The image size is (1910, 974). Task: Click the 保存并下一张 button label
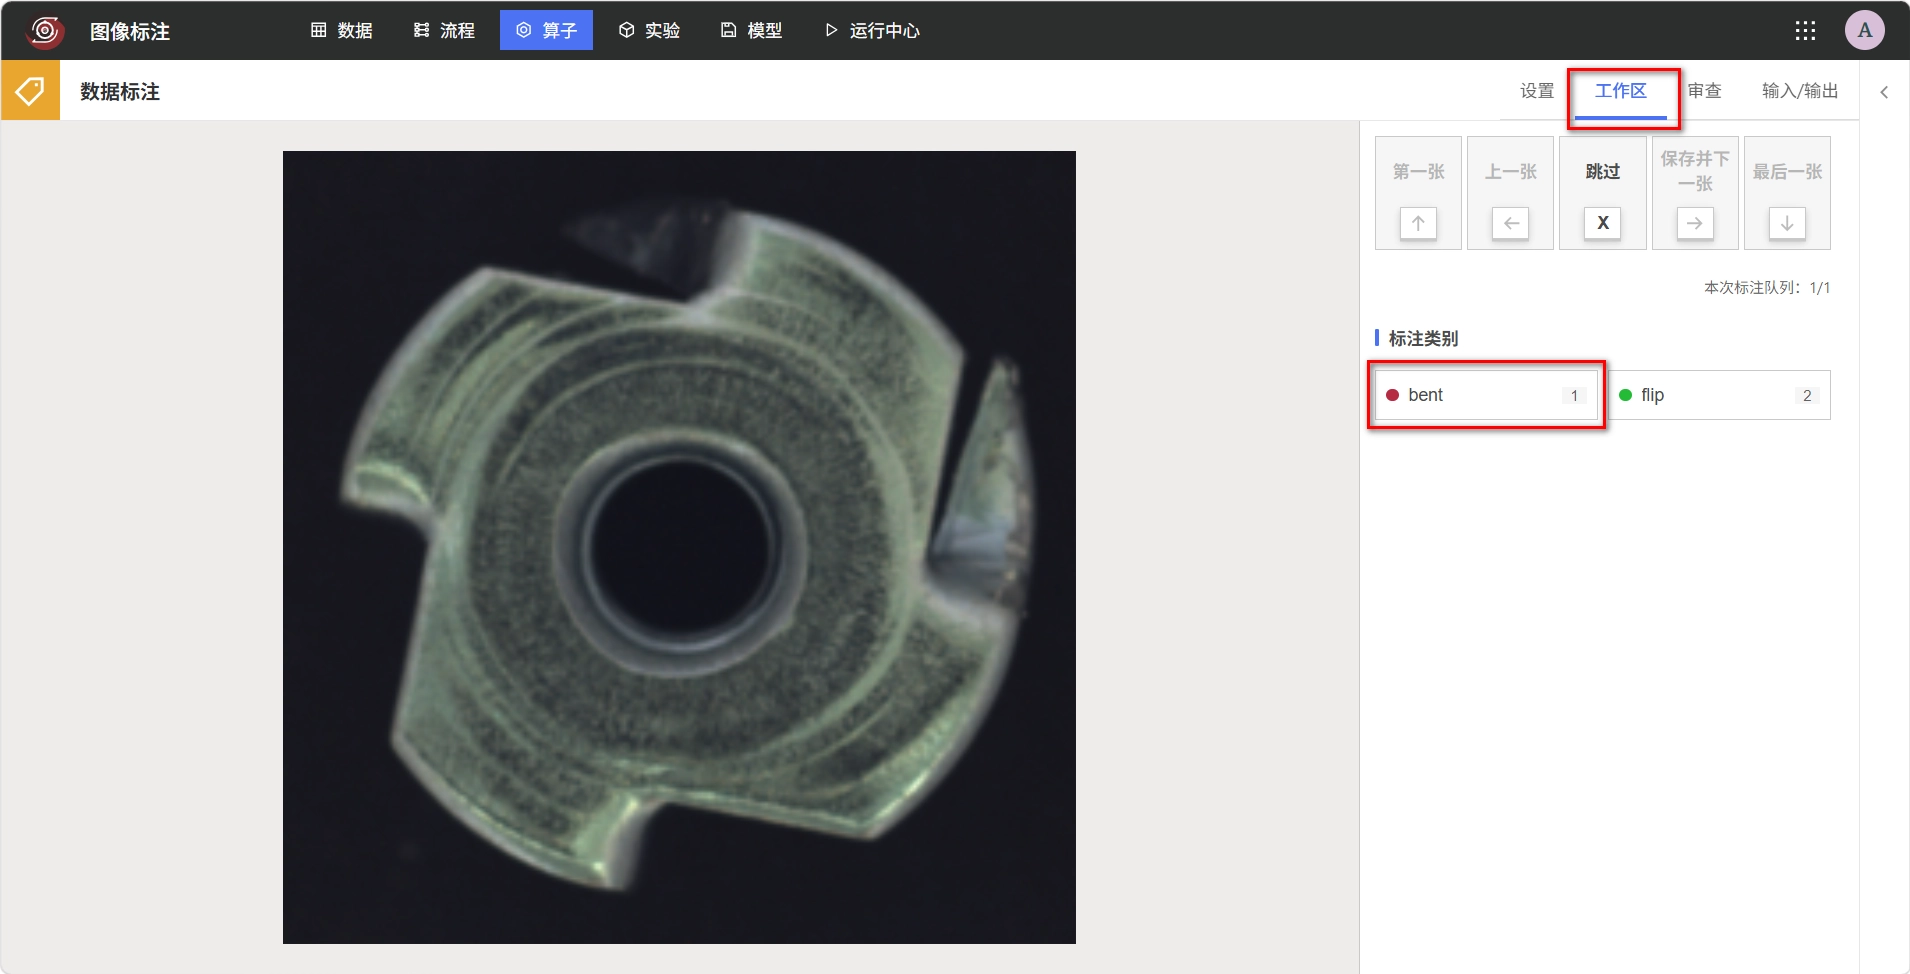click(x=1695, y=171)
